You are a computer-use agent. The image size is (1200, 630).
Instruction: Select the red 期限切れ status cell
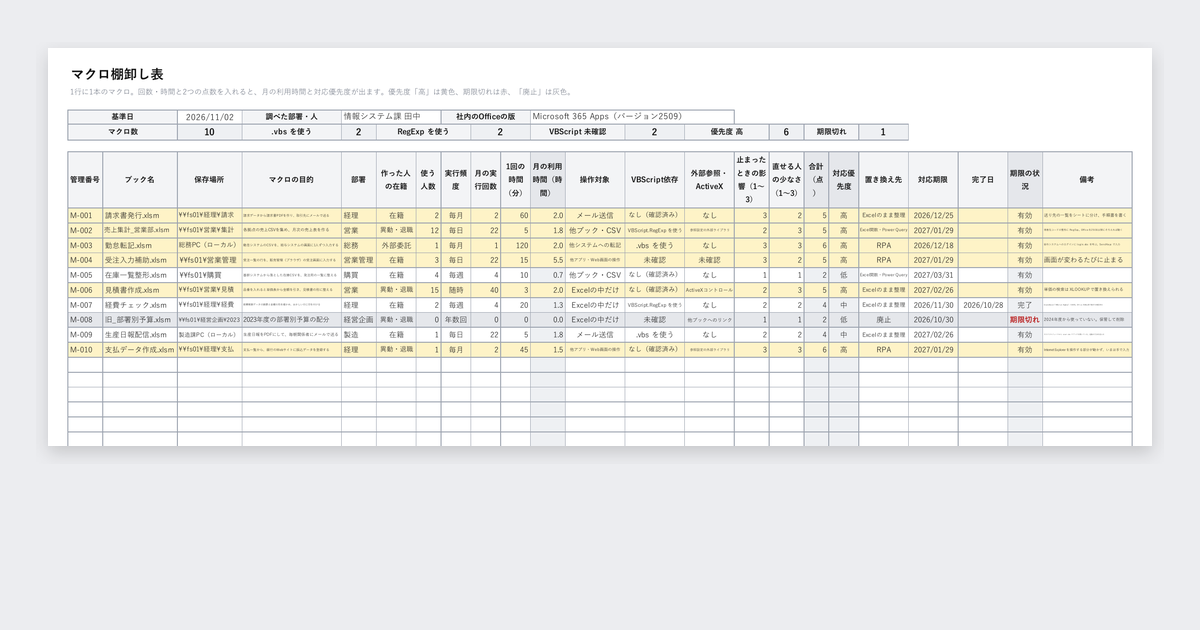(1025, 320)
